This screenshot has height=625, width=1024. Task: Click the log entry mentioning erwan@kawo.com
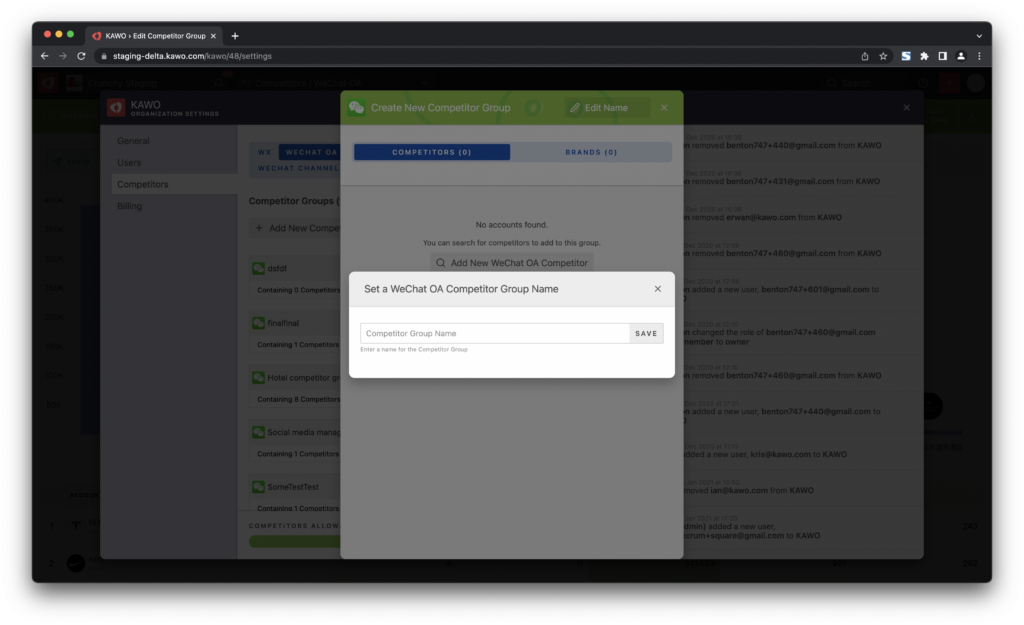coord(803,213)
